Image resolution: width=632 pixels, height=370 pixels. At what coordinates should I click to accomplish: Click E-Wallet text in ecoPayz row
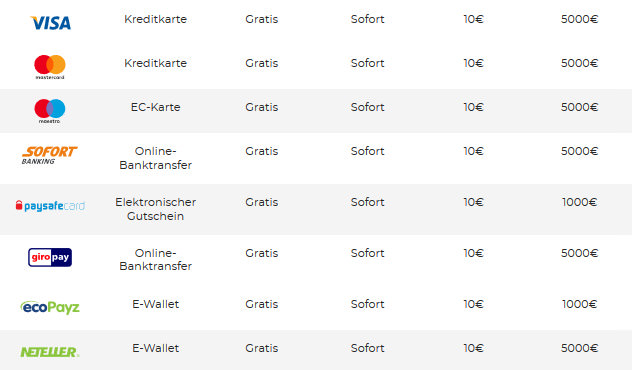(156, 304)
